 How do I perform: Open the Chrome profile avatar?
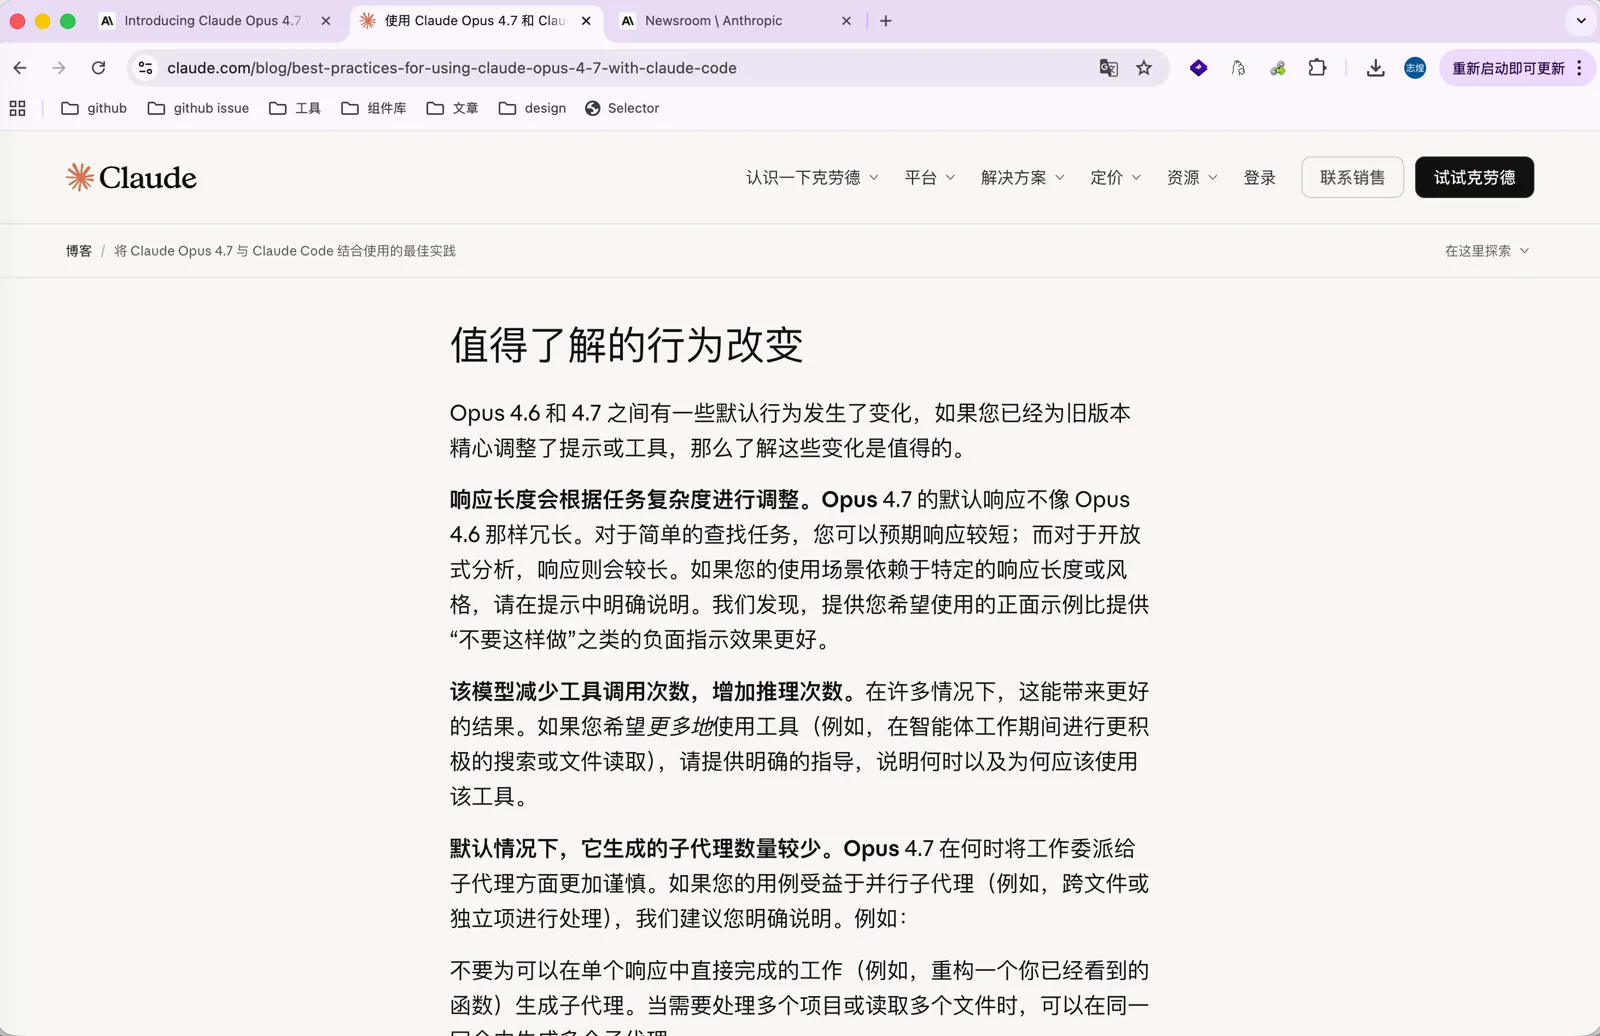(x=1415, y=68)
